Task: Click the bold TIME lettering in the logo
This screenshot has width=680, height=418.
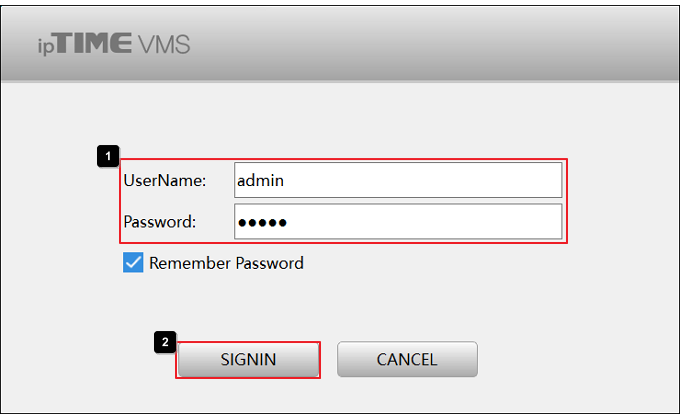Action: pyautogui.click(x=94, y=43)
